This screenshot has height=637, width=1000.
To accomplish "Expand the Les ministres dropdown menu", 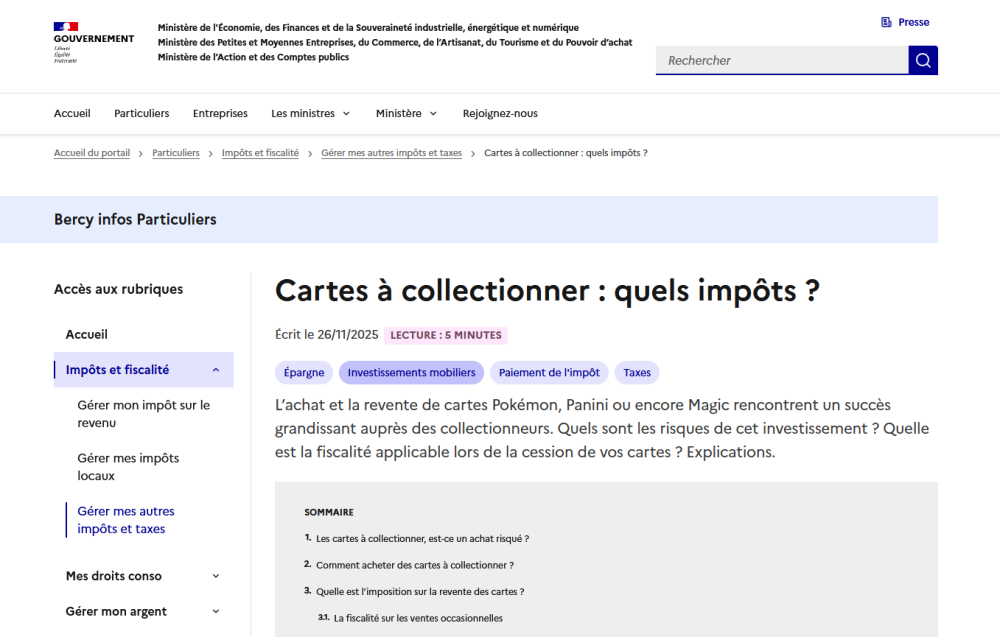I will 311,114.
